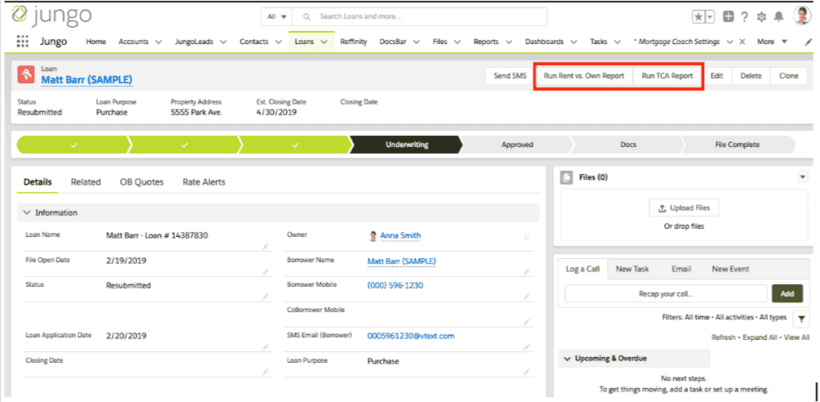Open the Anna Smith owner link

click(399, 236)
